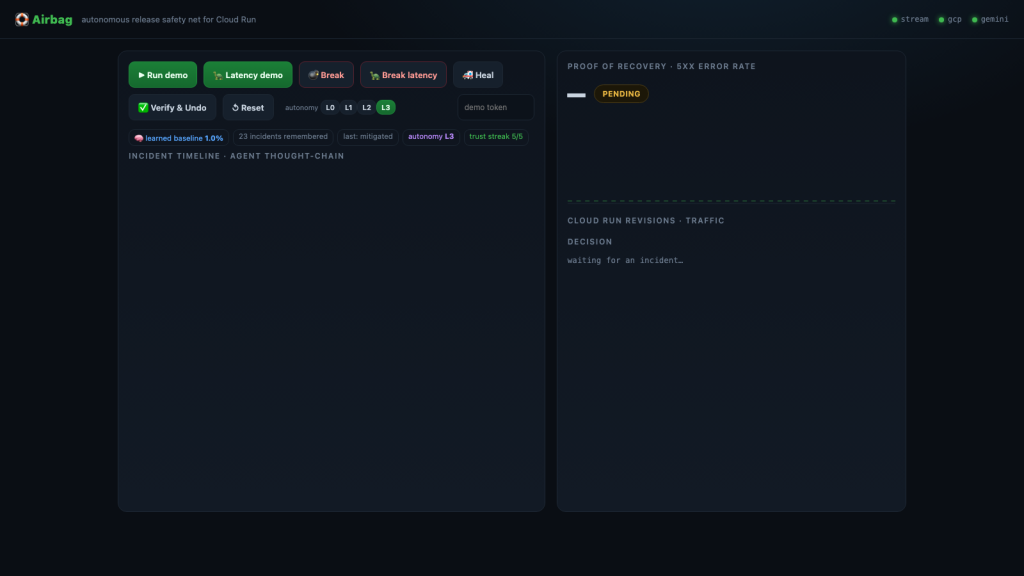Screen dimensions: 1024x576
Task: Click the Airbag lifebuoy logo icon
Action: [22, 20]
